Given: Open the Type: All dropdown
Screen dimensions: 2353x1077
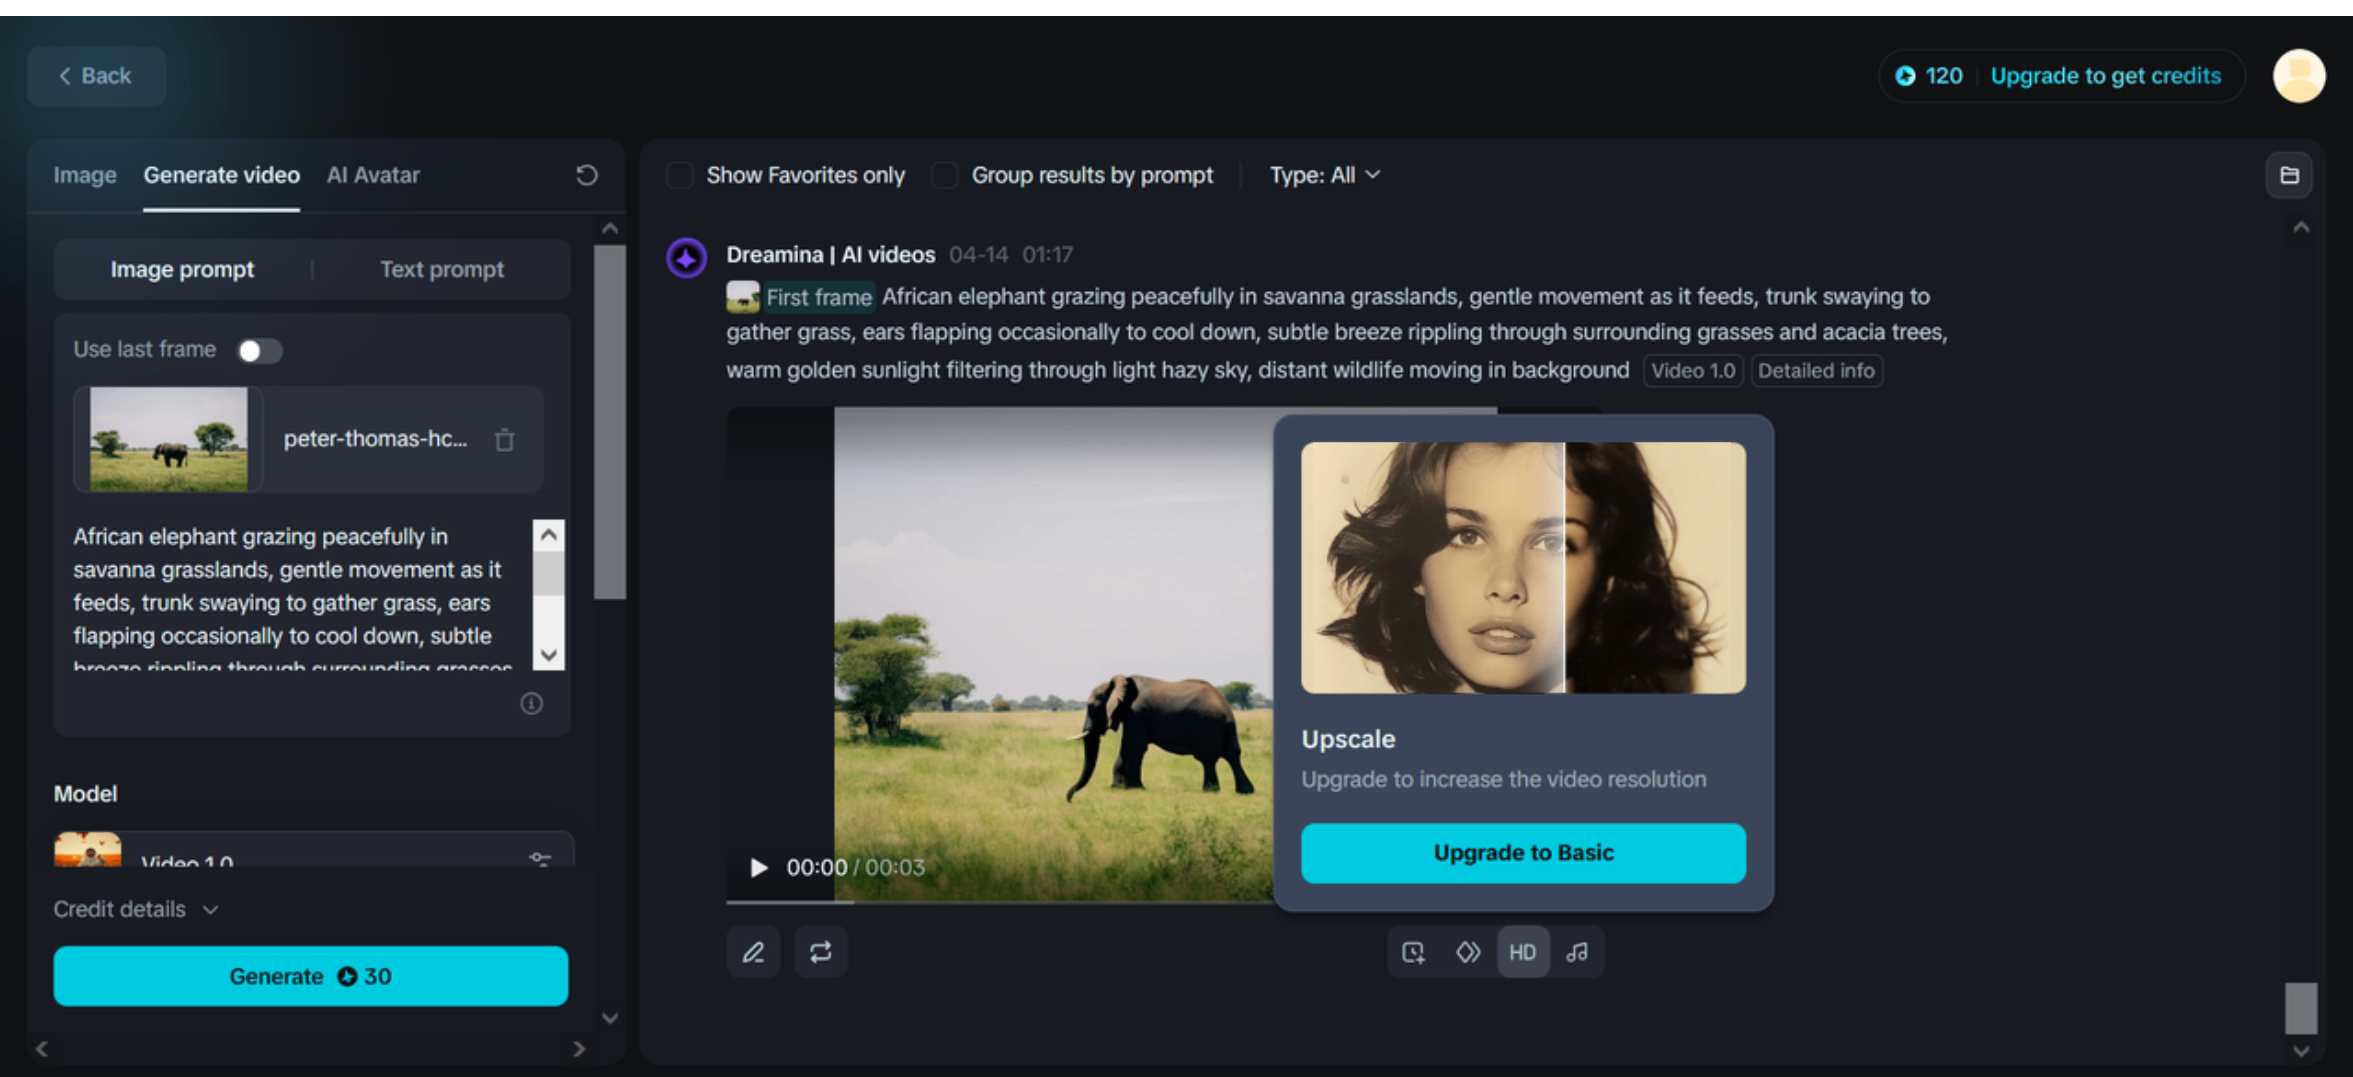Looking at the screenshot, I should pyautogui.click(x=1325, y=175).
